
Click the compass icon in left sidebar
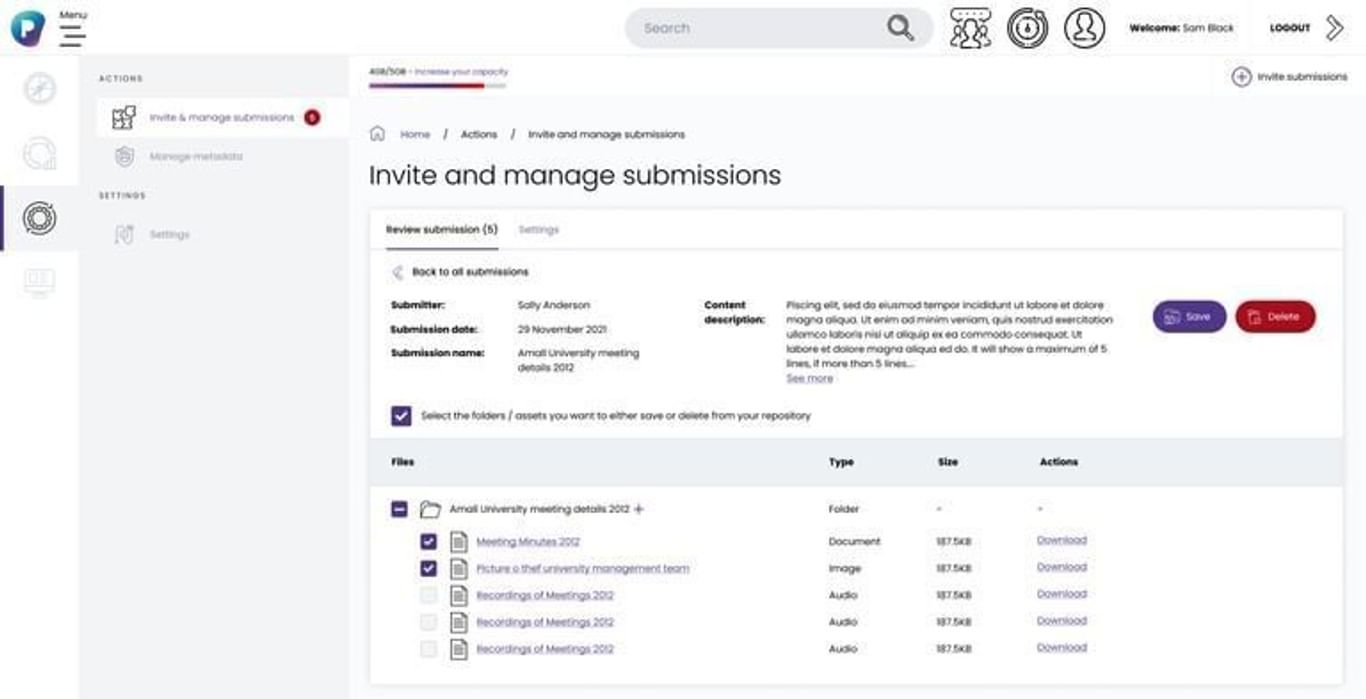39,89
